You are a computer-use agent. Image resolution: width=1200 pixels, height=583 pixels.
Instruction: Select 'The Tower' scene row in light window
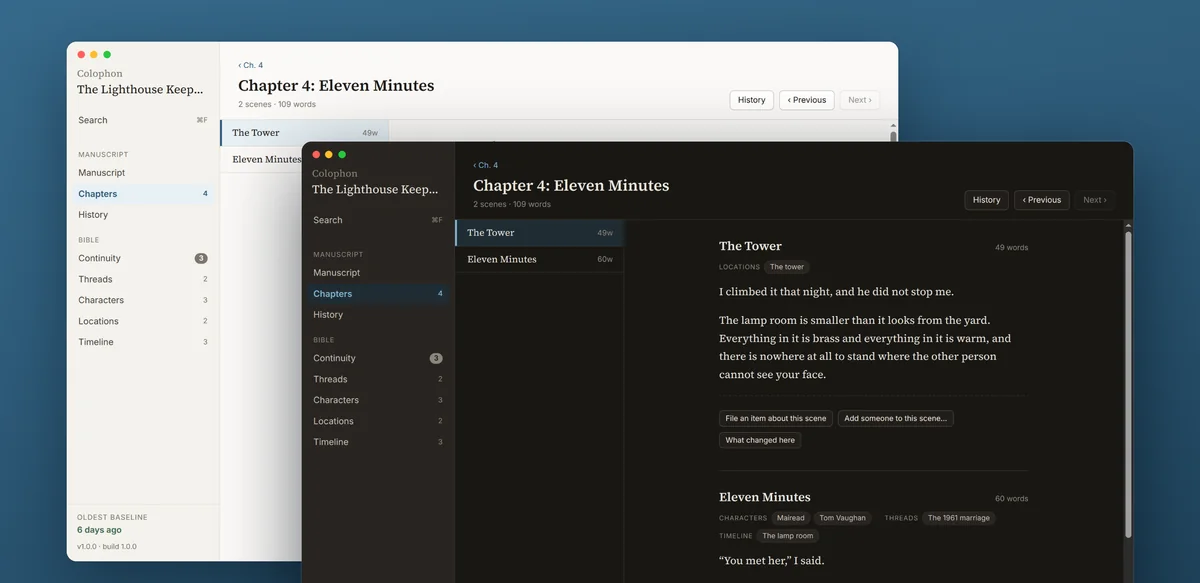304,133
